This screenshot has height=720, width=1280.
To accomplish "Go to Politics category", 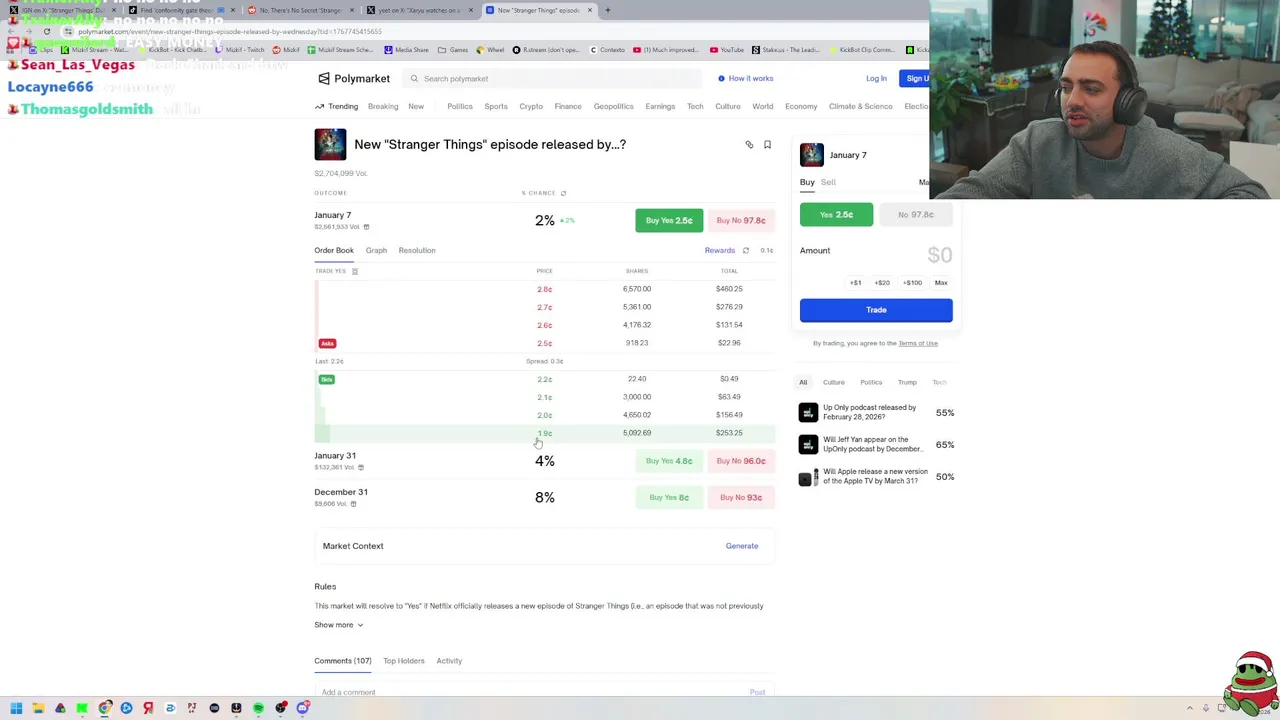I will coord(460,106).
